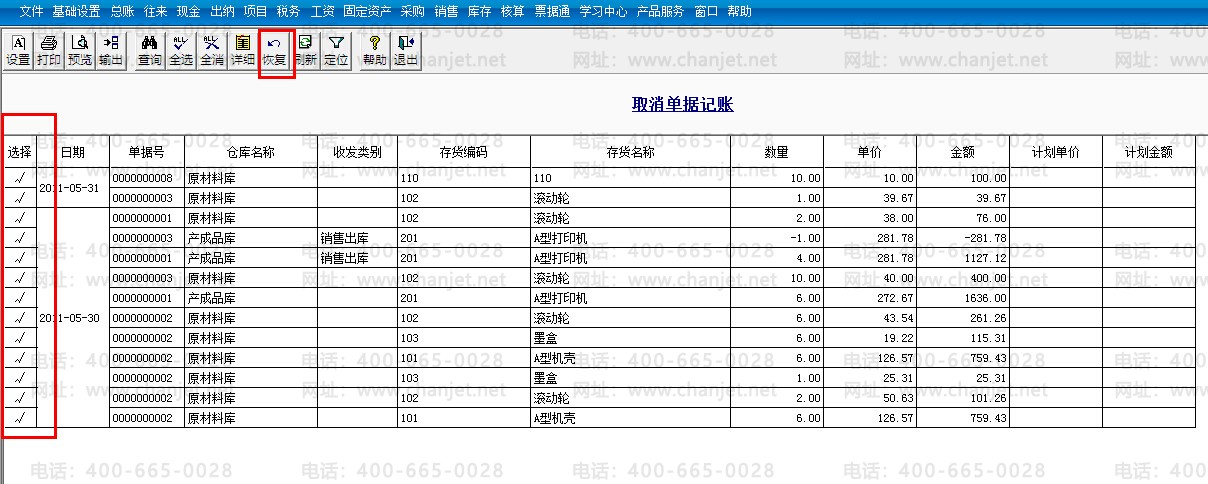Toggle selection mark on last 101 A型机壳 row

(20, 418)
